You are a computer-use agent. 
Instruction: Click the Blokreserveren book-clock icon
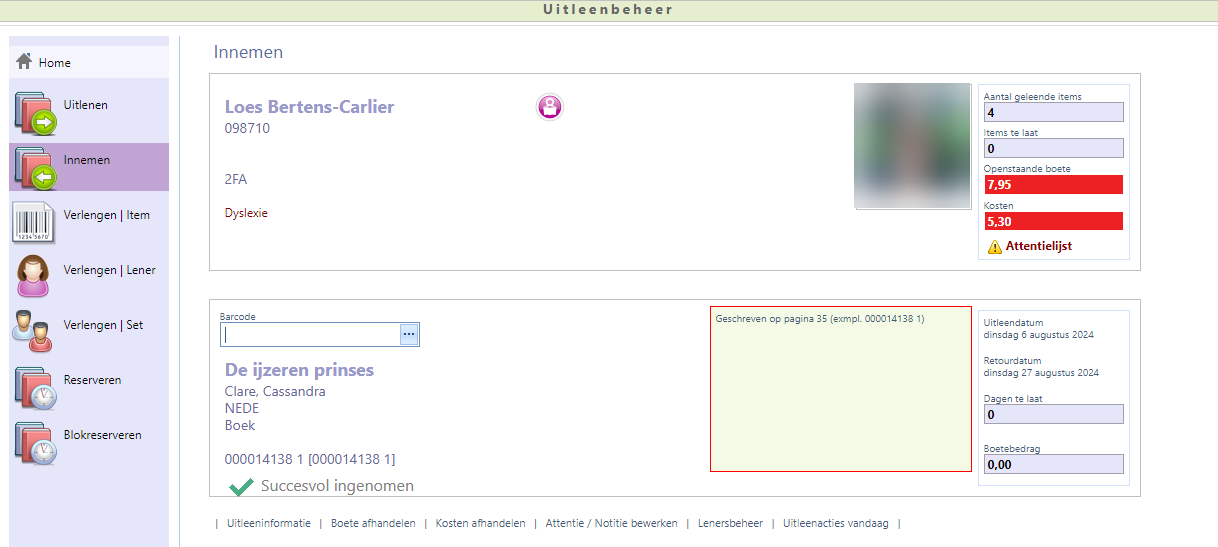coord(35,441)
